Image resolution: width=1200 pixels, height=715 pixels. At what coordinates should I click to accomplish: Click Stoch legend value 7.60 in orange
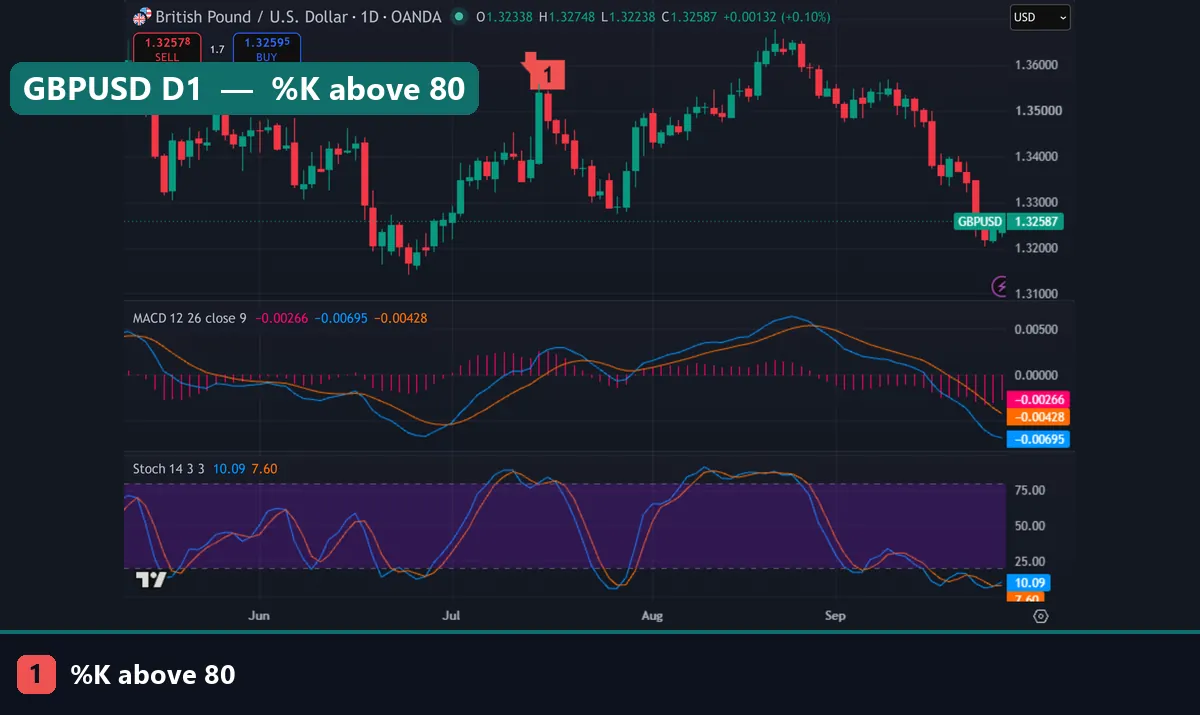tap(265, 468)
